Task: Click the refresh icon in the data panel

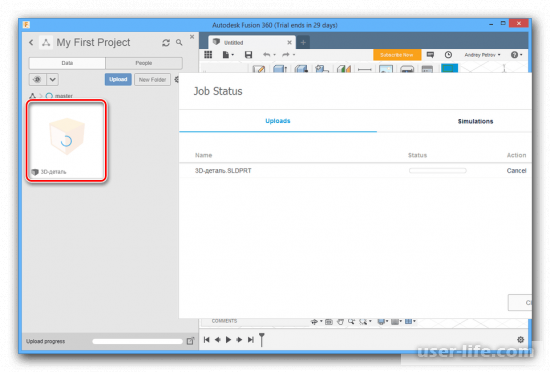Action: coord(166,43)
